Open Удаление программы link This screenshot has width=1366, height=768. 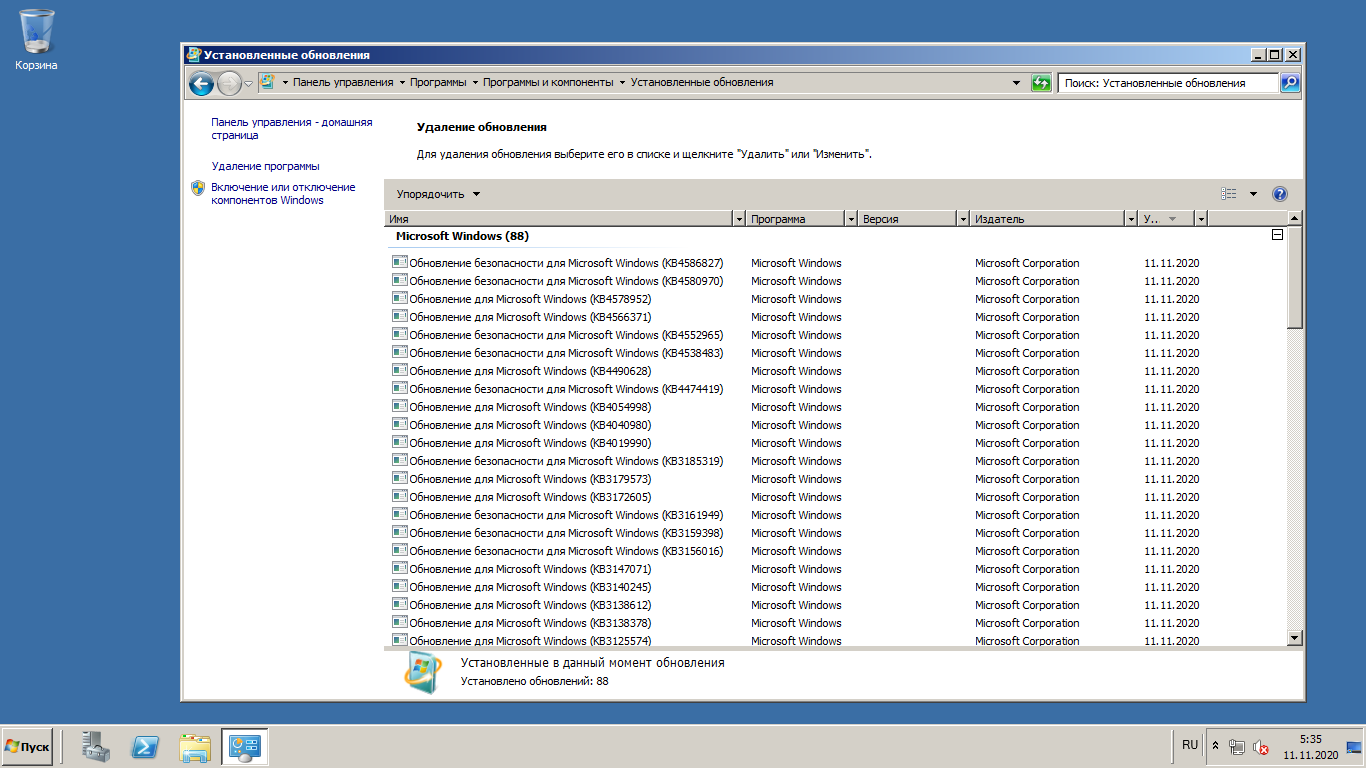[x=265, y=166]
